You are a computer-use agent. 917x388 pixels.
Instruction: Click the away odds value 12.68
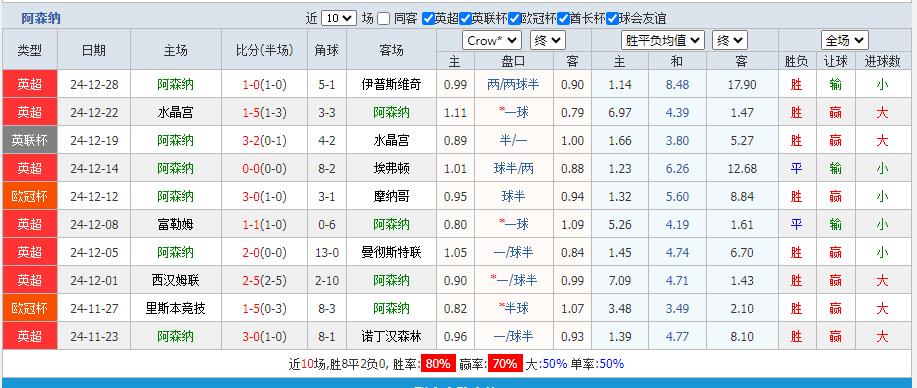(742, 169)
